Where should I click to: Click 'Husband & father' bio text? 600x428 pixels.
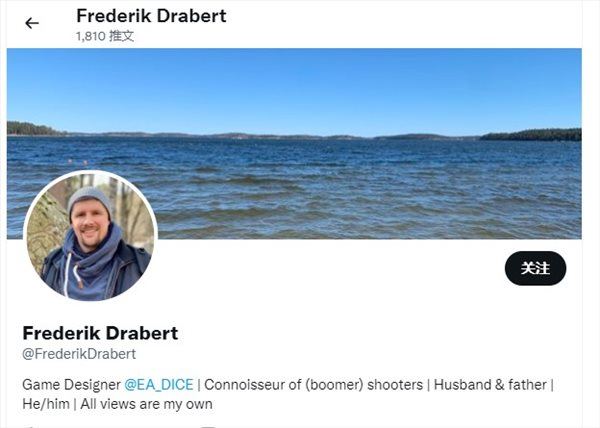[490, 384]
